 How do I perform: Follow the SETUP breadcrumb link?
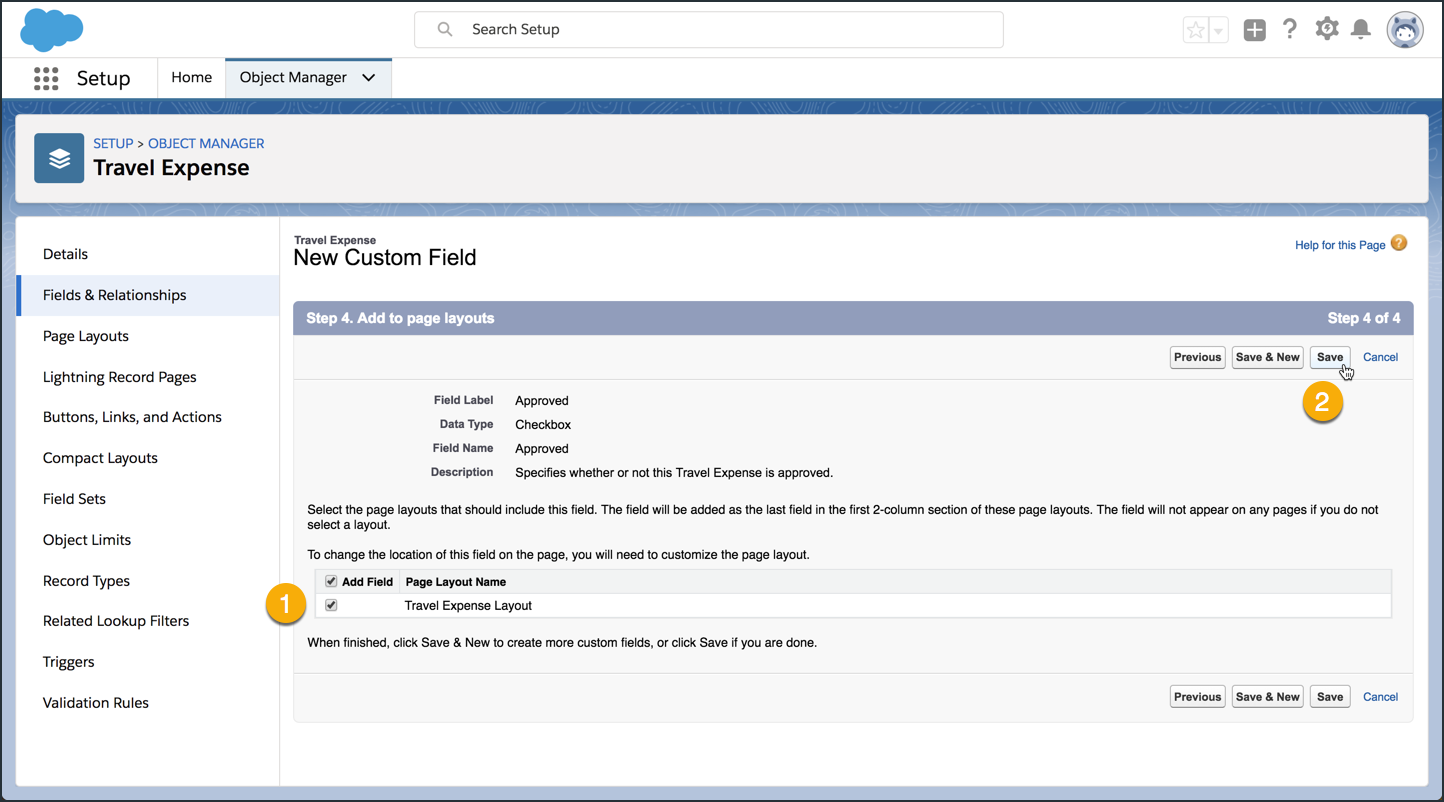[x=113, y=143]
